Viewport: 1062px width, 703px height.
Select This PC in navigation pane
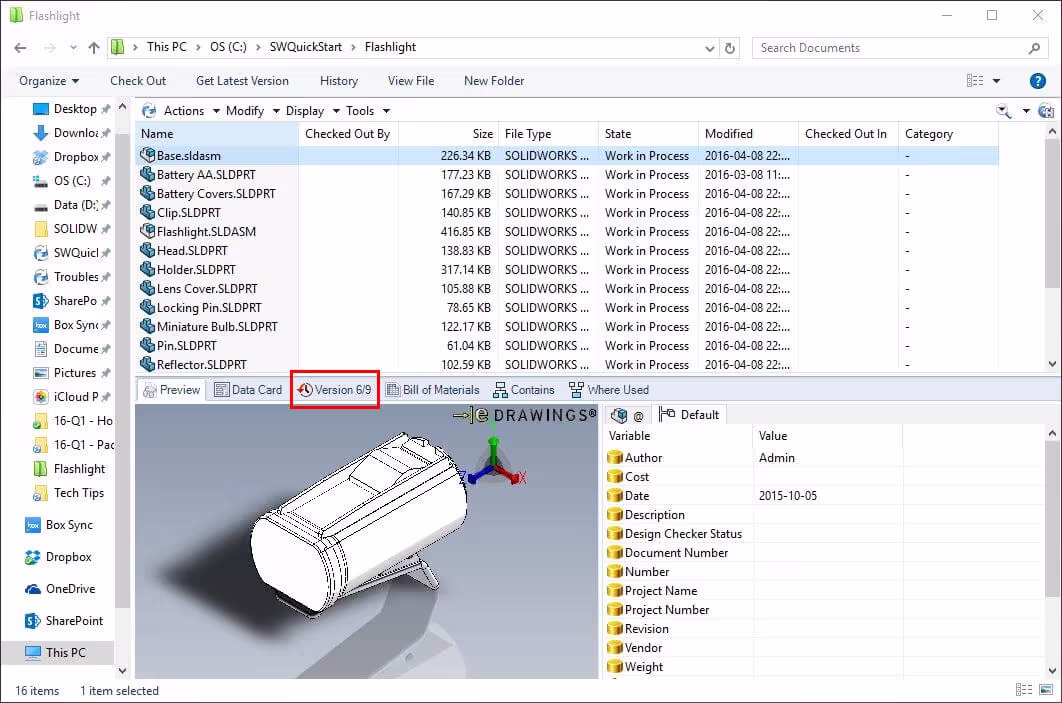click(x=58, y=652)
